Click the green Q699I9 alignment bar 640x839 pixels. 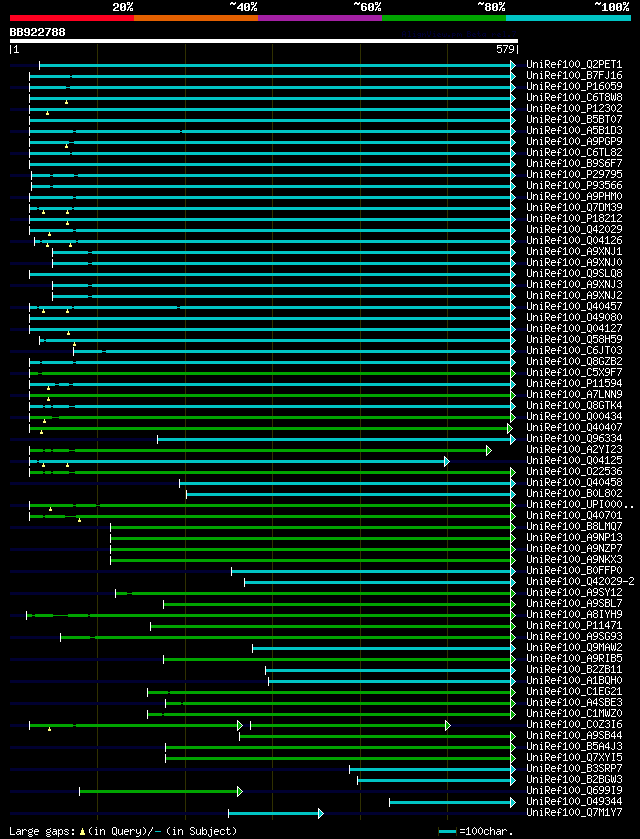coord(159,791)
